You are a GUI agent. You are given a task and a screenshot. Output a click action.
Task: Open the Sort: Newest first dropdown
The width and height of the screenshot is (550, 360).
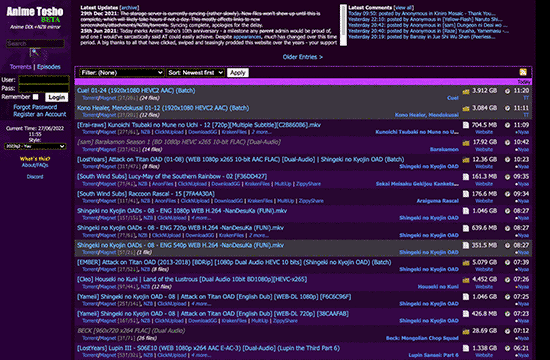click(x=195, y=73)
